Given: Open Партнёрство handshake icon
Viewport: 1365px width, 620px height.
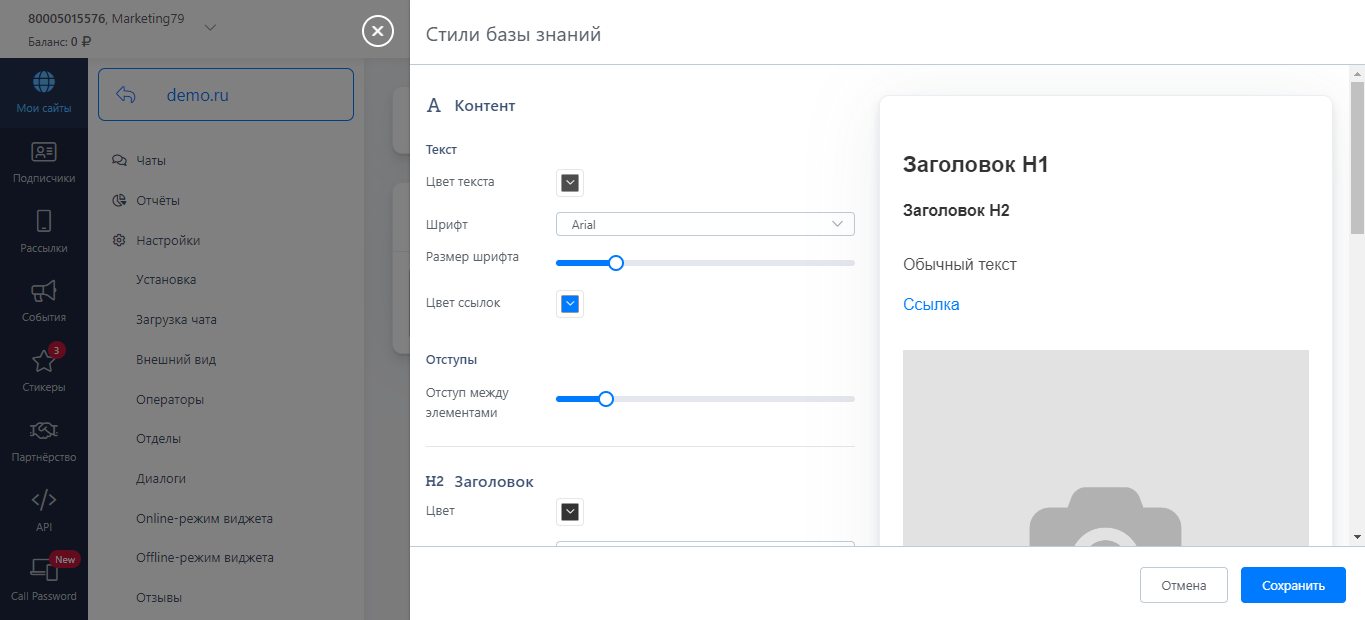Looking at the screenshot, I should [x=44, y=431].
